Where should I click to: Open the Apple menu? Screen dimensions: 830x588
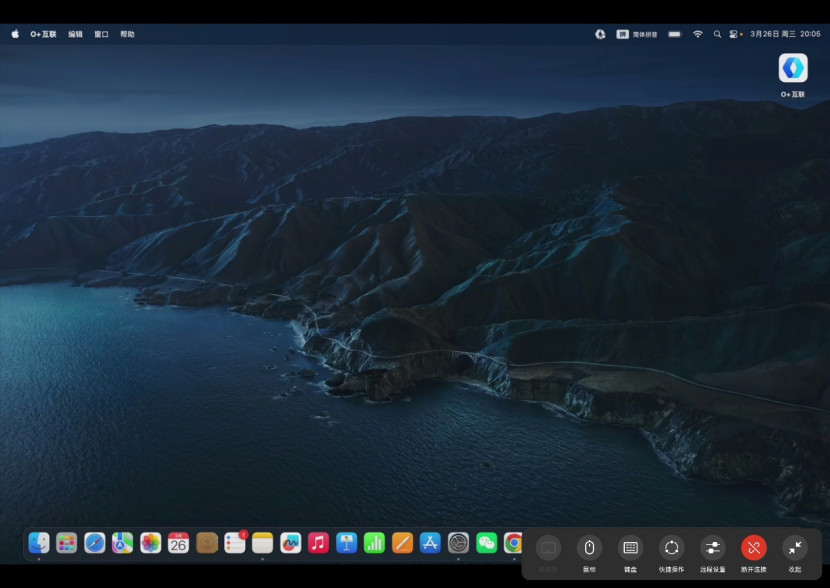coord(15,34)
